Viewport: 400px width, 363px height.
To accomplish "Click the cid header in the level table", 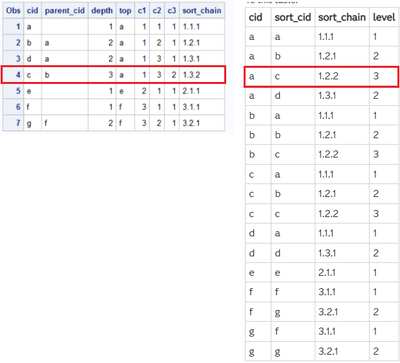I will point(256,17).
